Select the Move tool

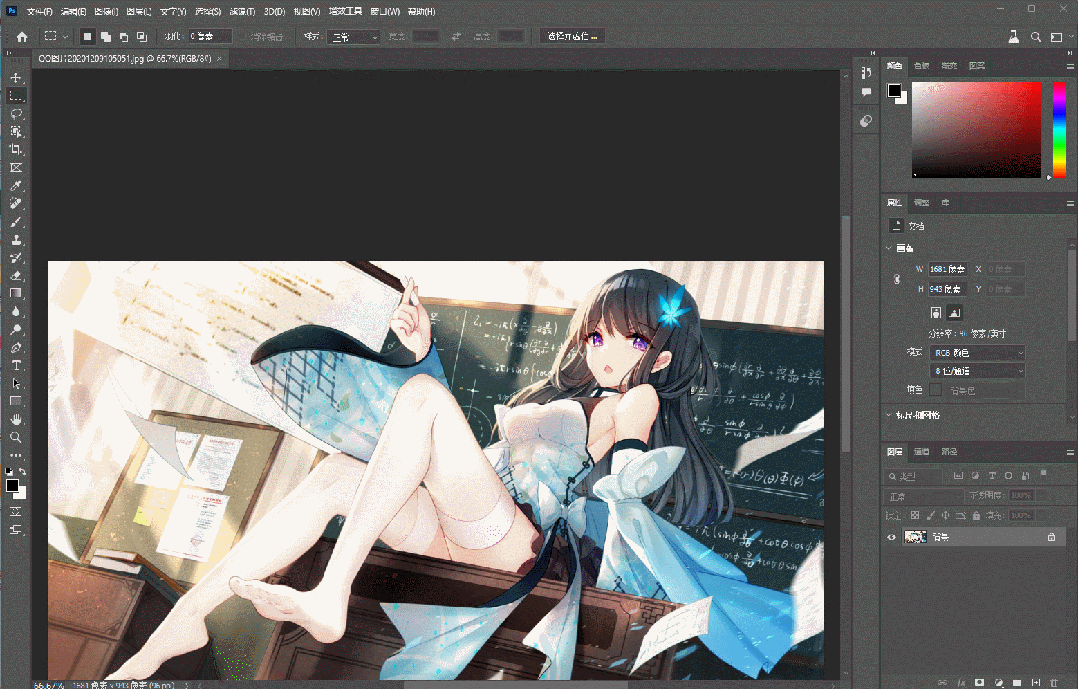[16, 78]
